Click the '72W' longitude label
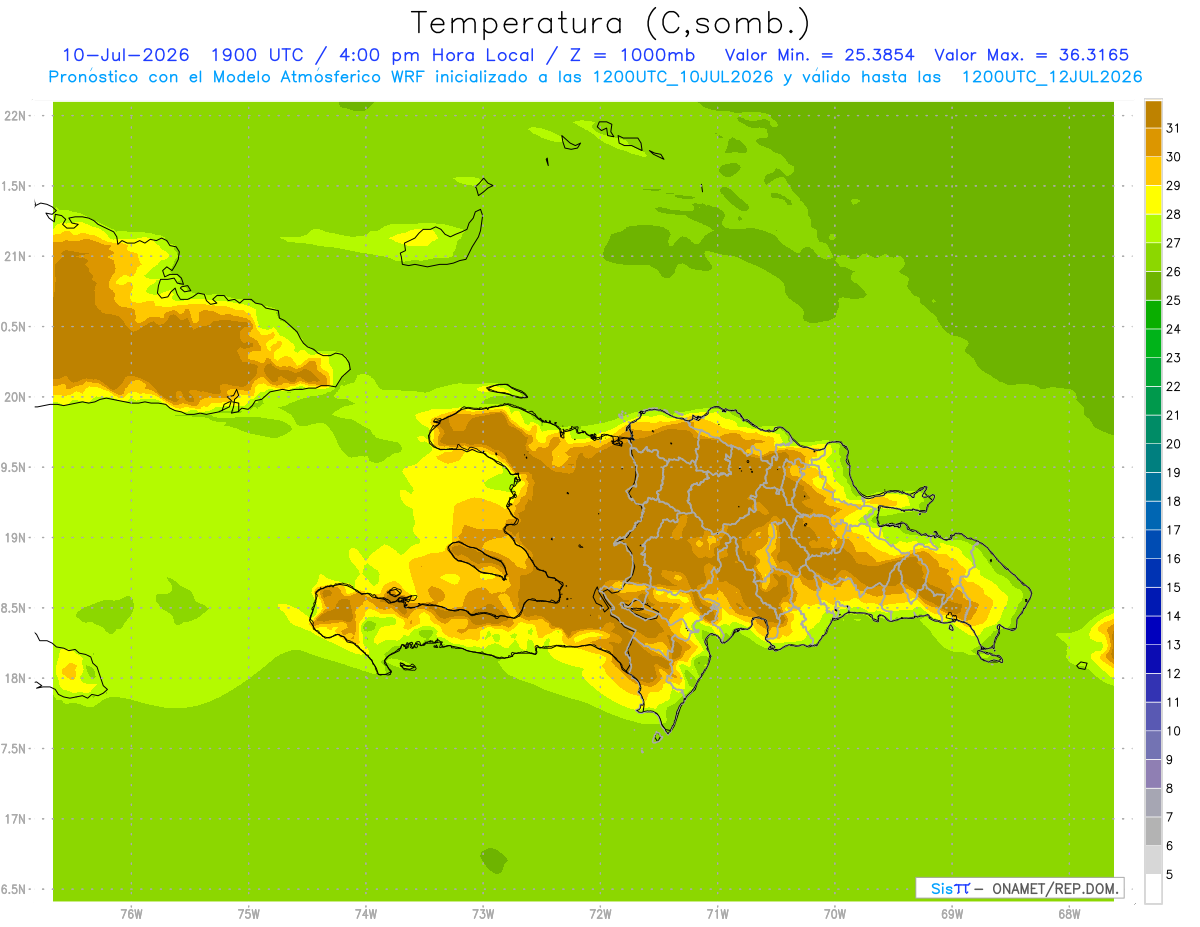 coord(601,914)
